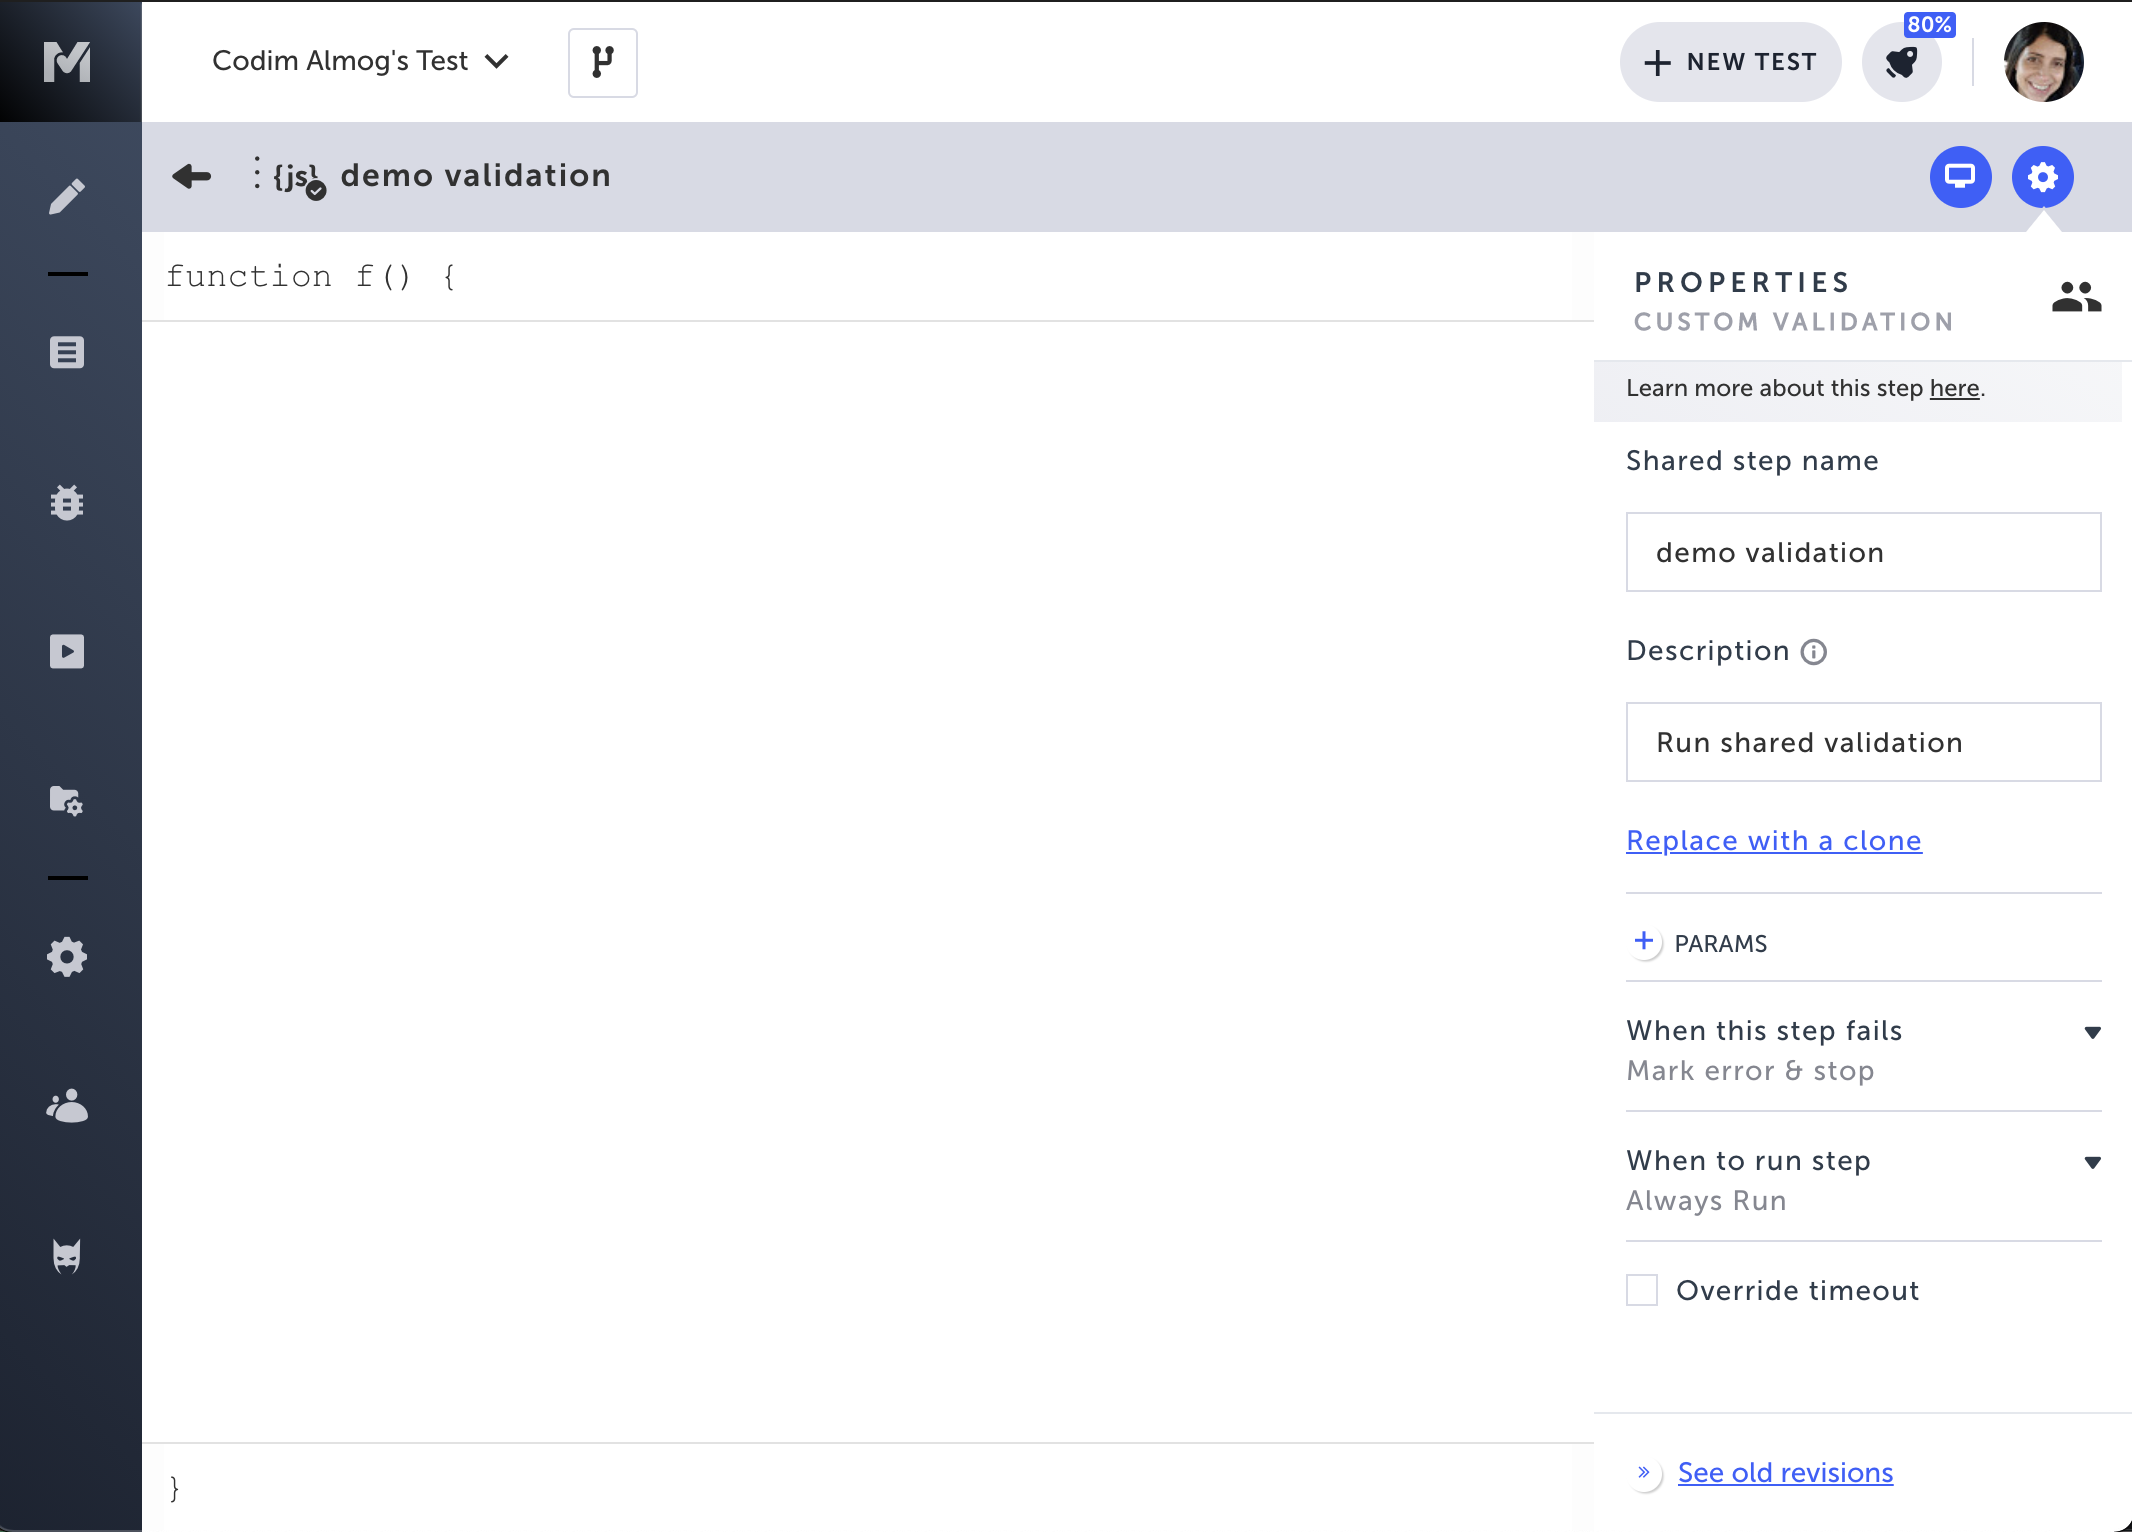
Task: Expand the When to run step dropdown
Action: (x=1863, y=1179)
